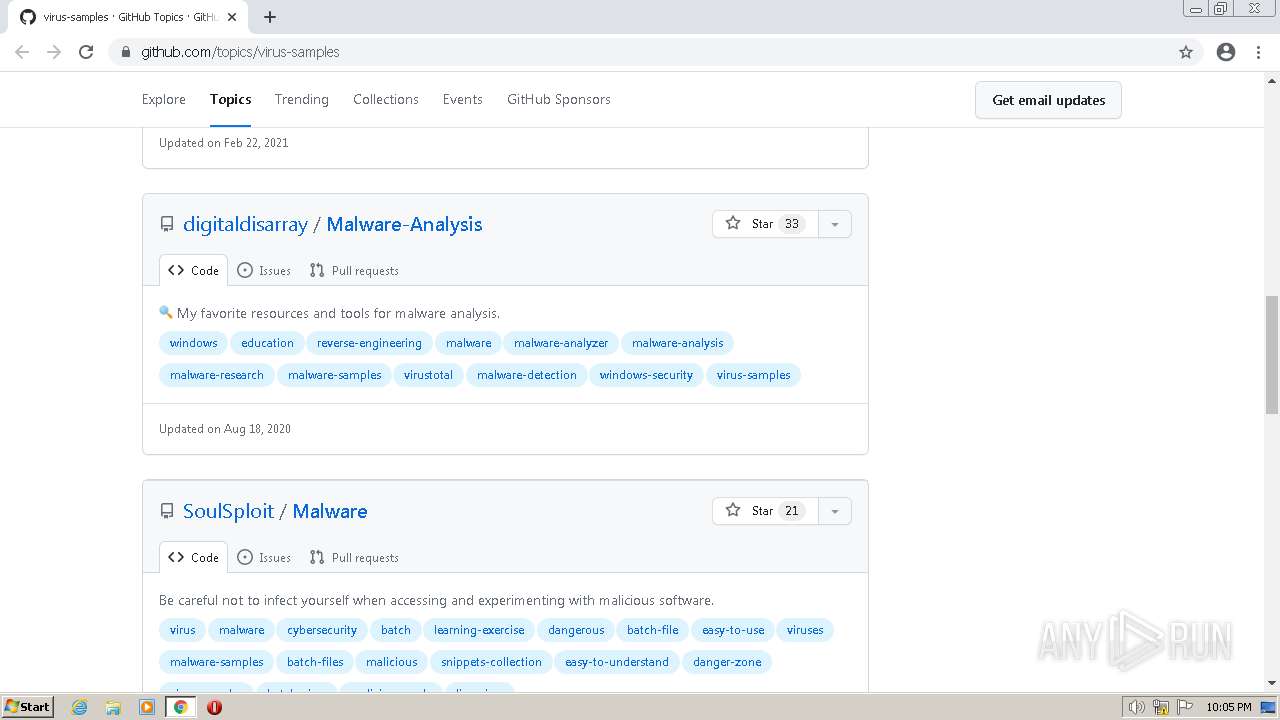The width and height of the screenshot is (1280, 720).
Task: Open a new browser tab
Action: click(270, 17)
